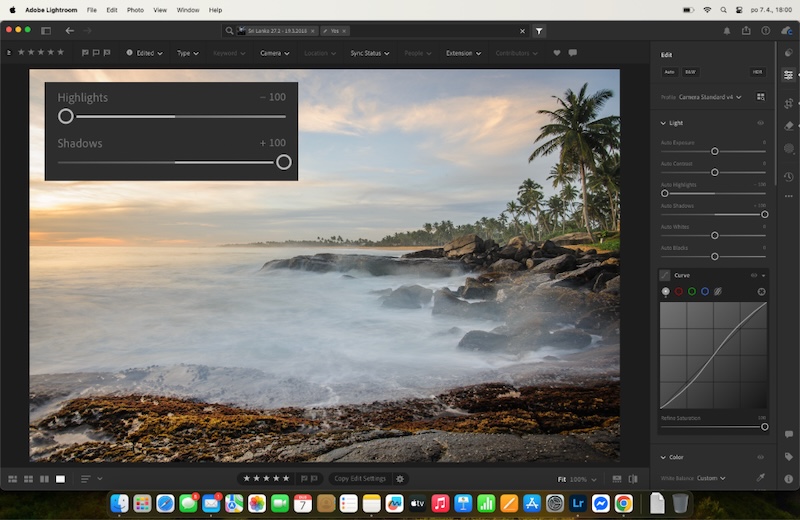Select the green curve channel
800x520 pixels.
tap(692, 291)
